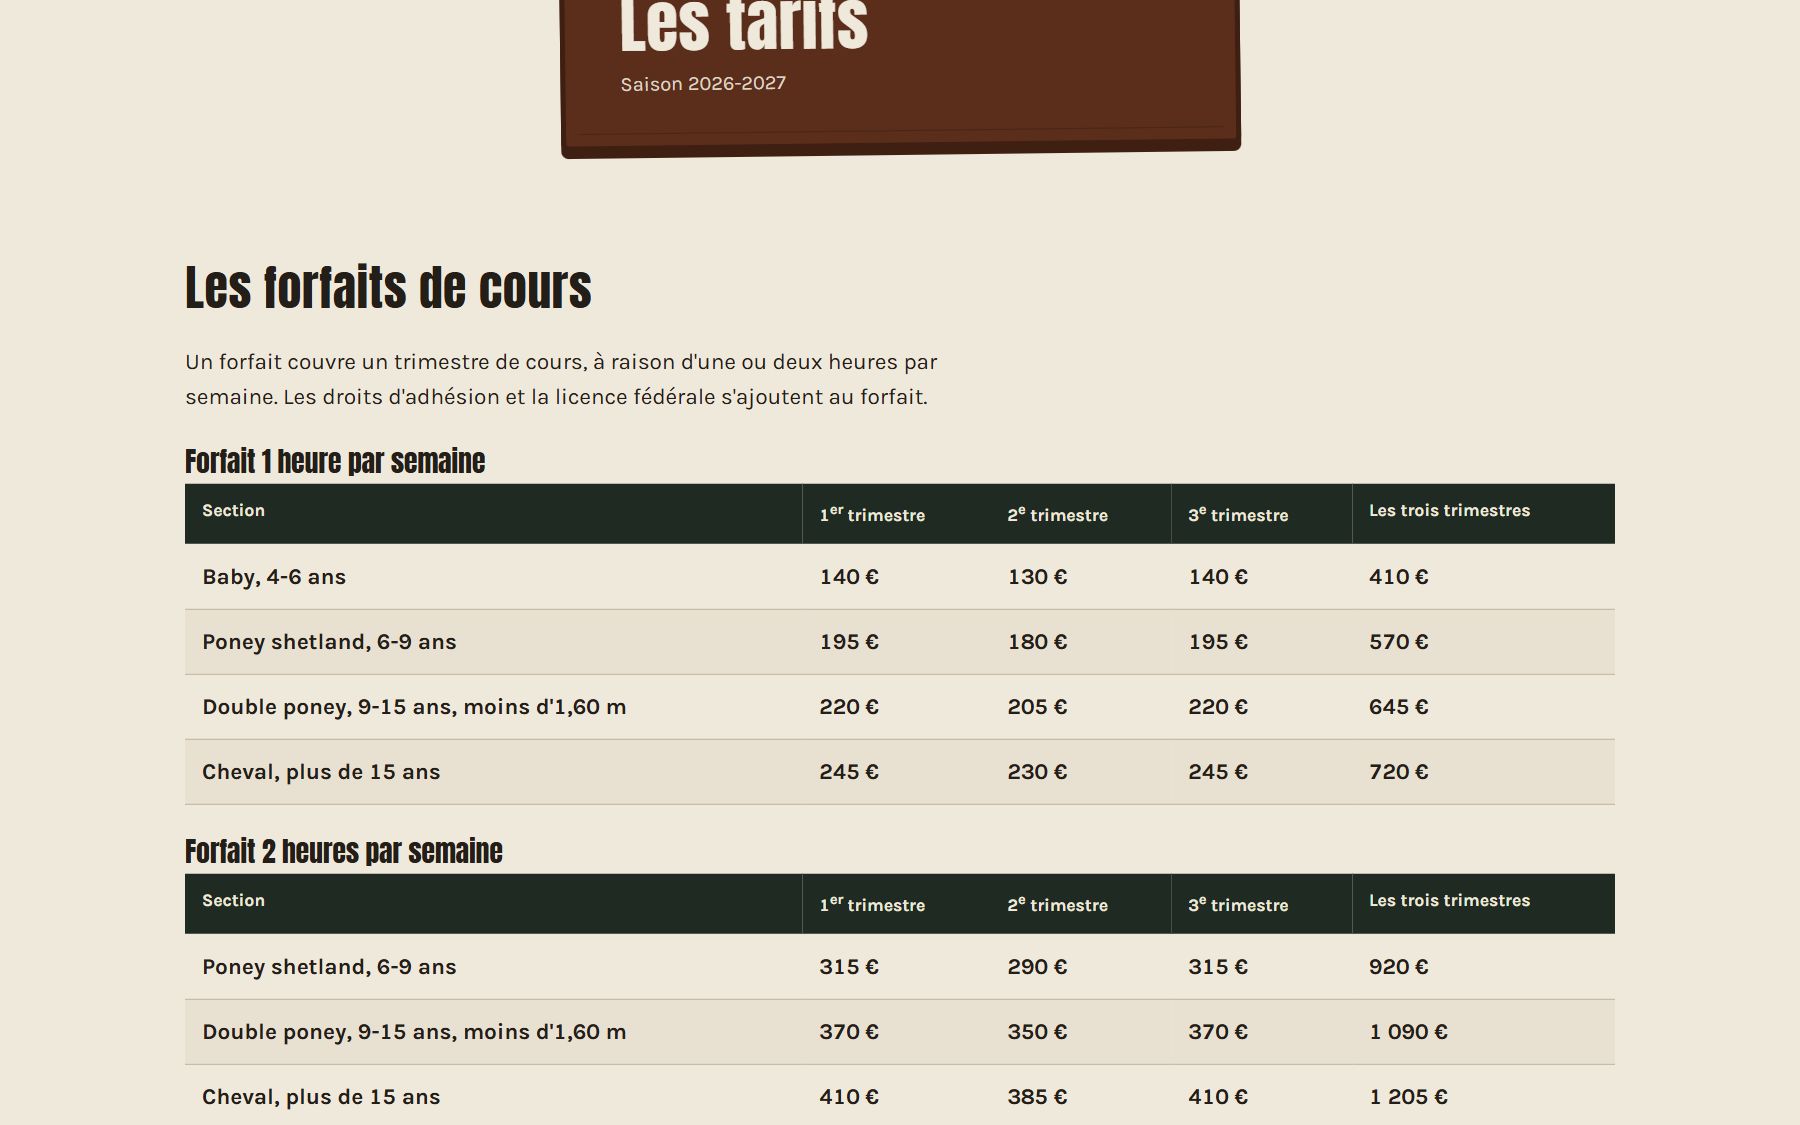Click the 1 205 € Cheval total

1408,1097
